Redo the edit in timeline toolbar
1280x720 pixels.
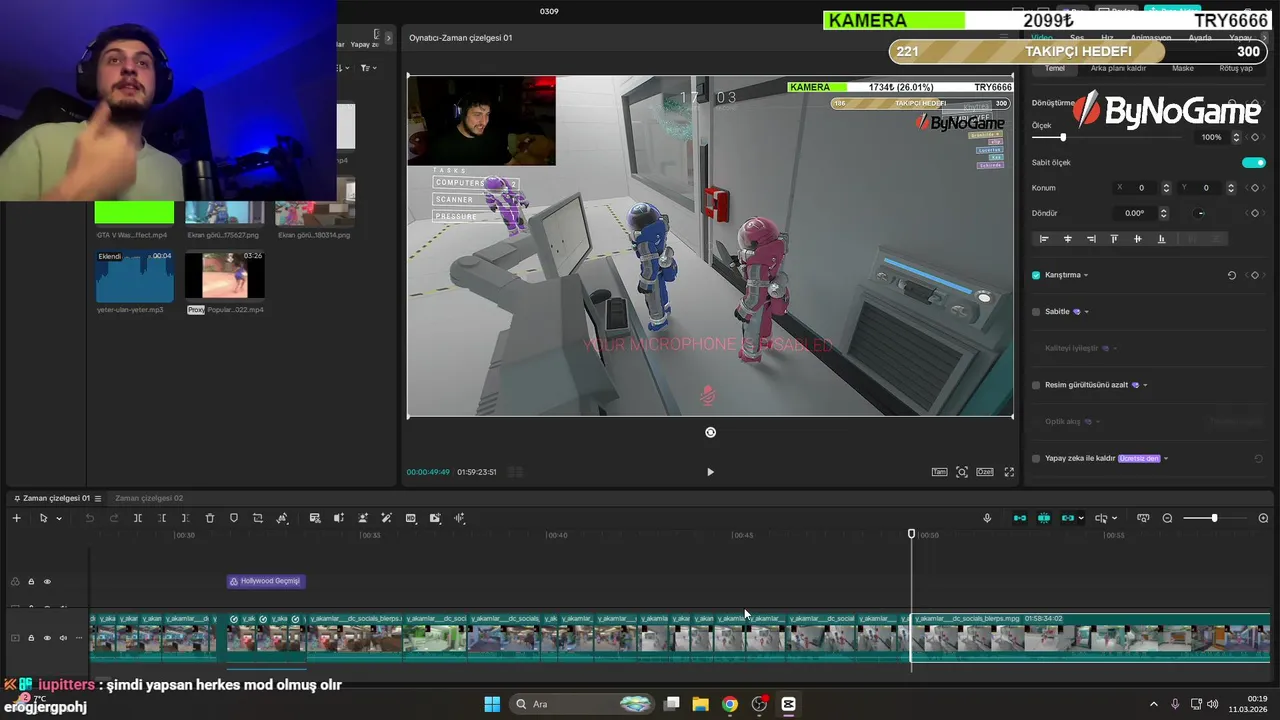tap(113, 518)
